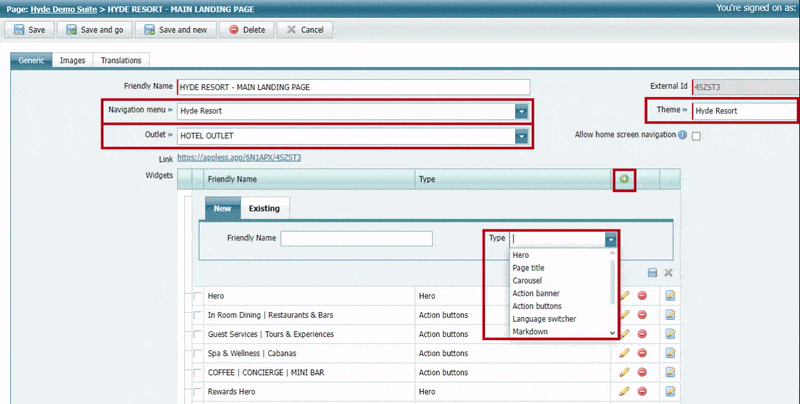Open detail editor for In Room Dining row

pyautogui.click(x=670, y=315)
